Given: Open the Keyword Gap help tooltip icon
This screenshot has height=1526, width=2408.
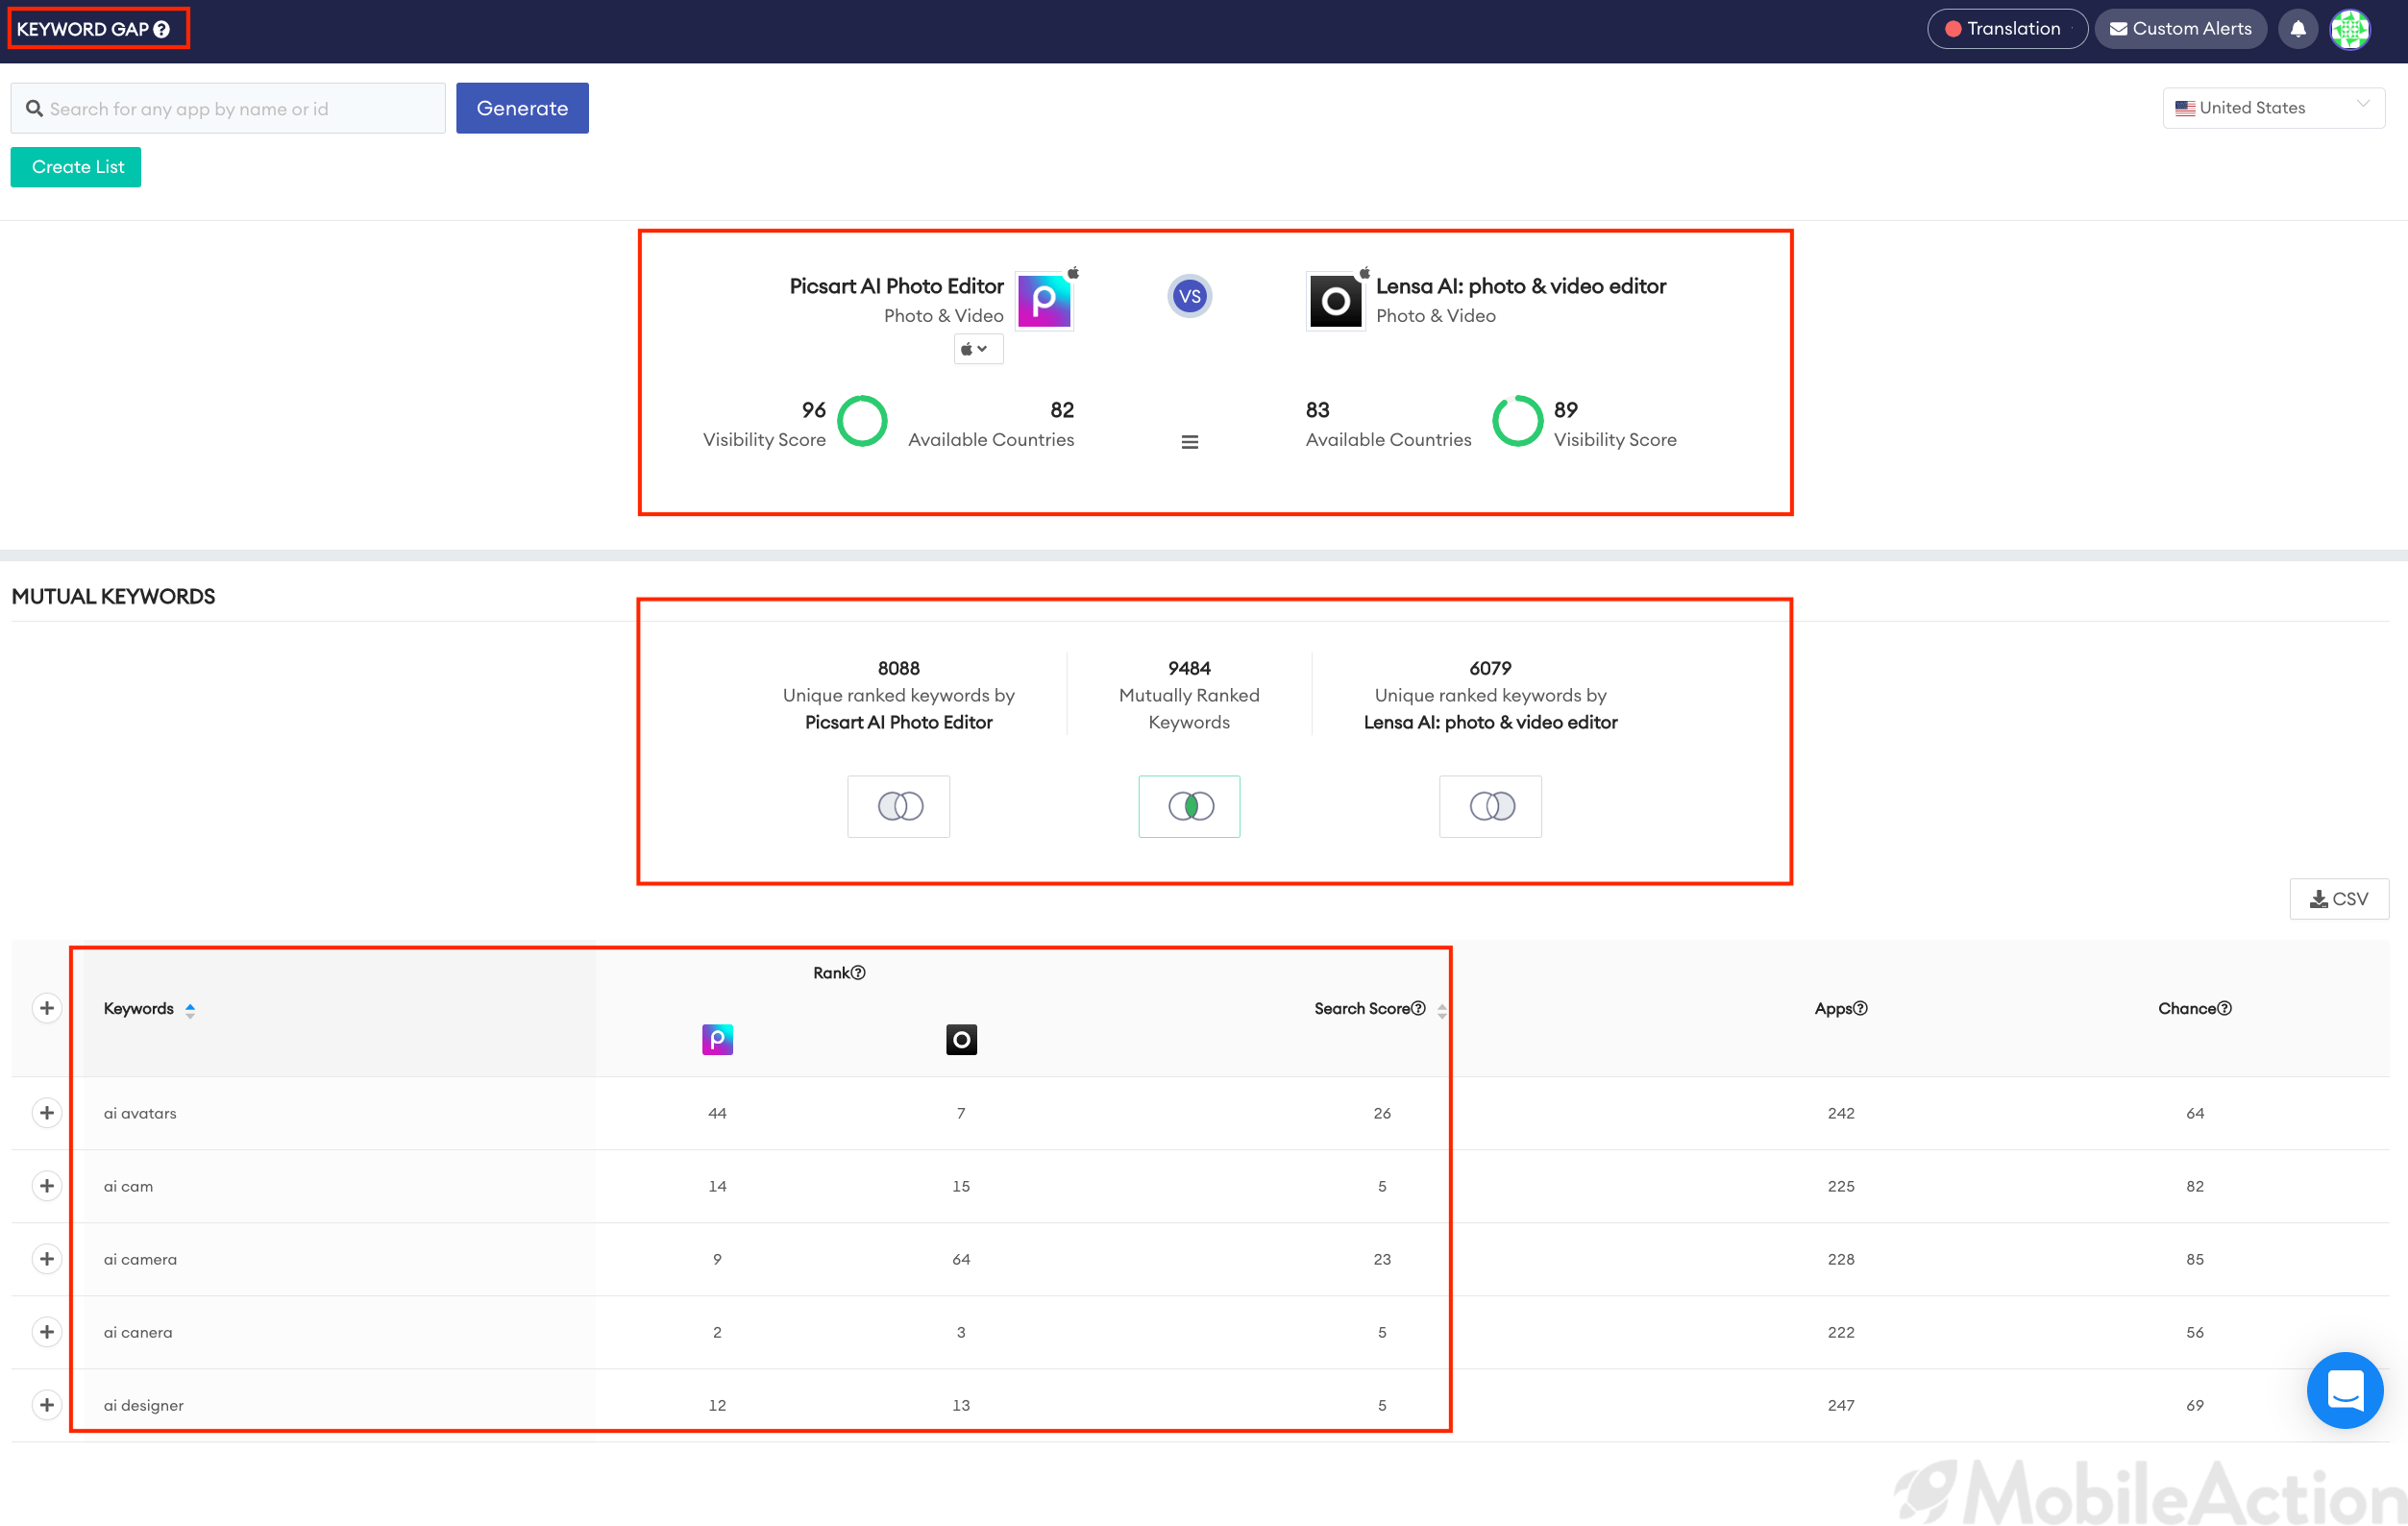Looking at the screenshot, I should pyautogui.click(x=162, y=29).
